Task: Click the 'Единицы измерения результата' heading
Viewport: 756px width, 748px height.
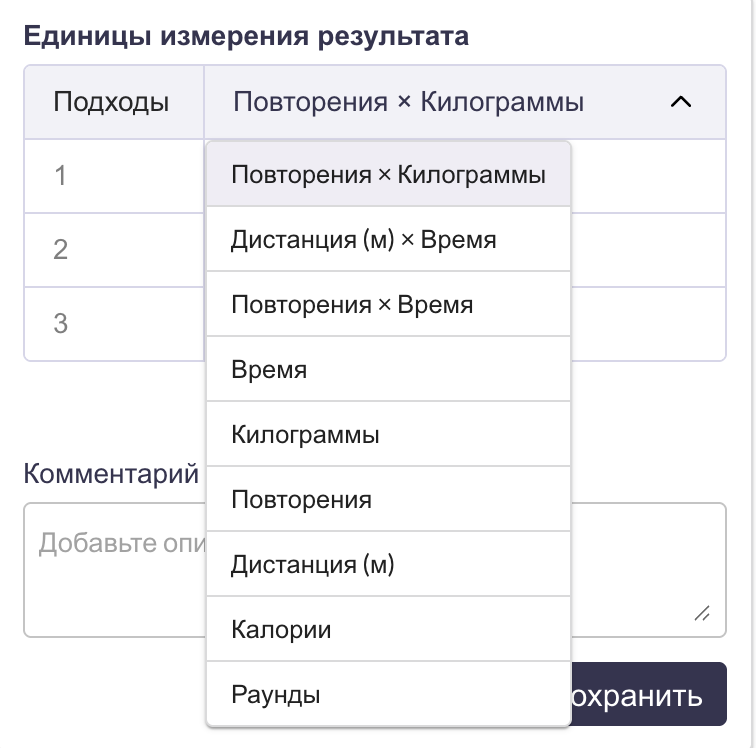Action: coord(246,37)
